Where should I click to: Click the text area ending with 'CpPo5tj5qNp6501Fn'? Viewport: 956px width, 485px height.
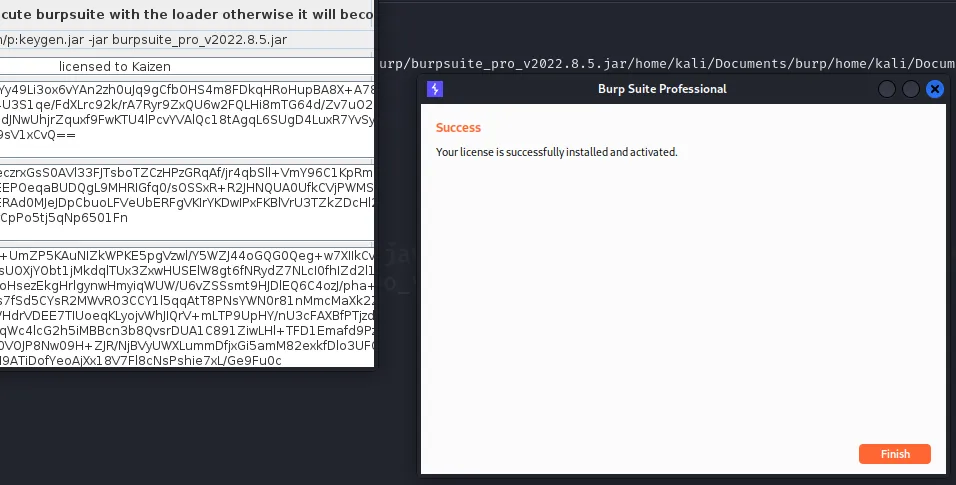coord(187,203)
